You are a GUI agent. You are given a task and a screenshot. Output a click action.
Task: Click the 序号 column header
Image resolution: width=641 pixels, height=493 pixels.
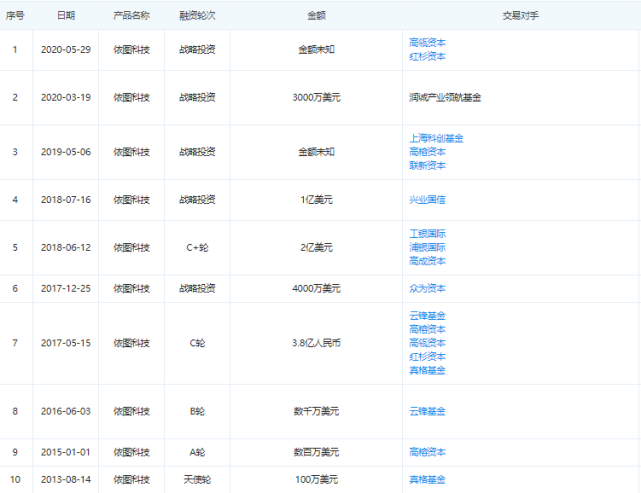15,16
